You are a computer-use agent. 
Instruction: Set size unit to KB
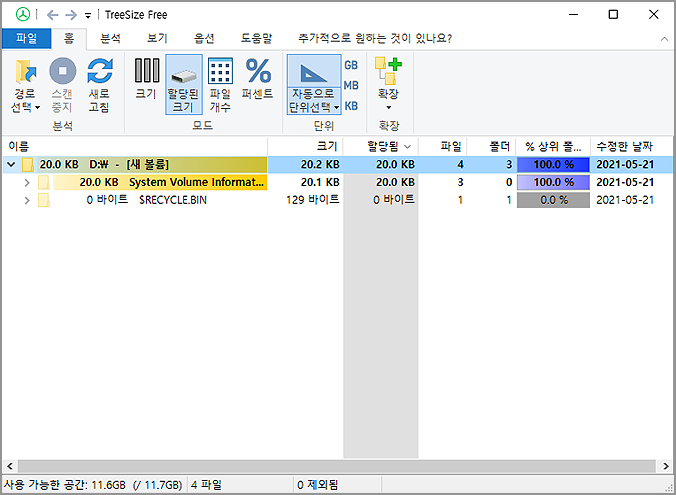pos(351,106)
